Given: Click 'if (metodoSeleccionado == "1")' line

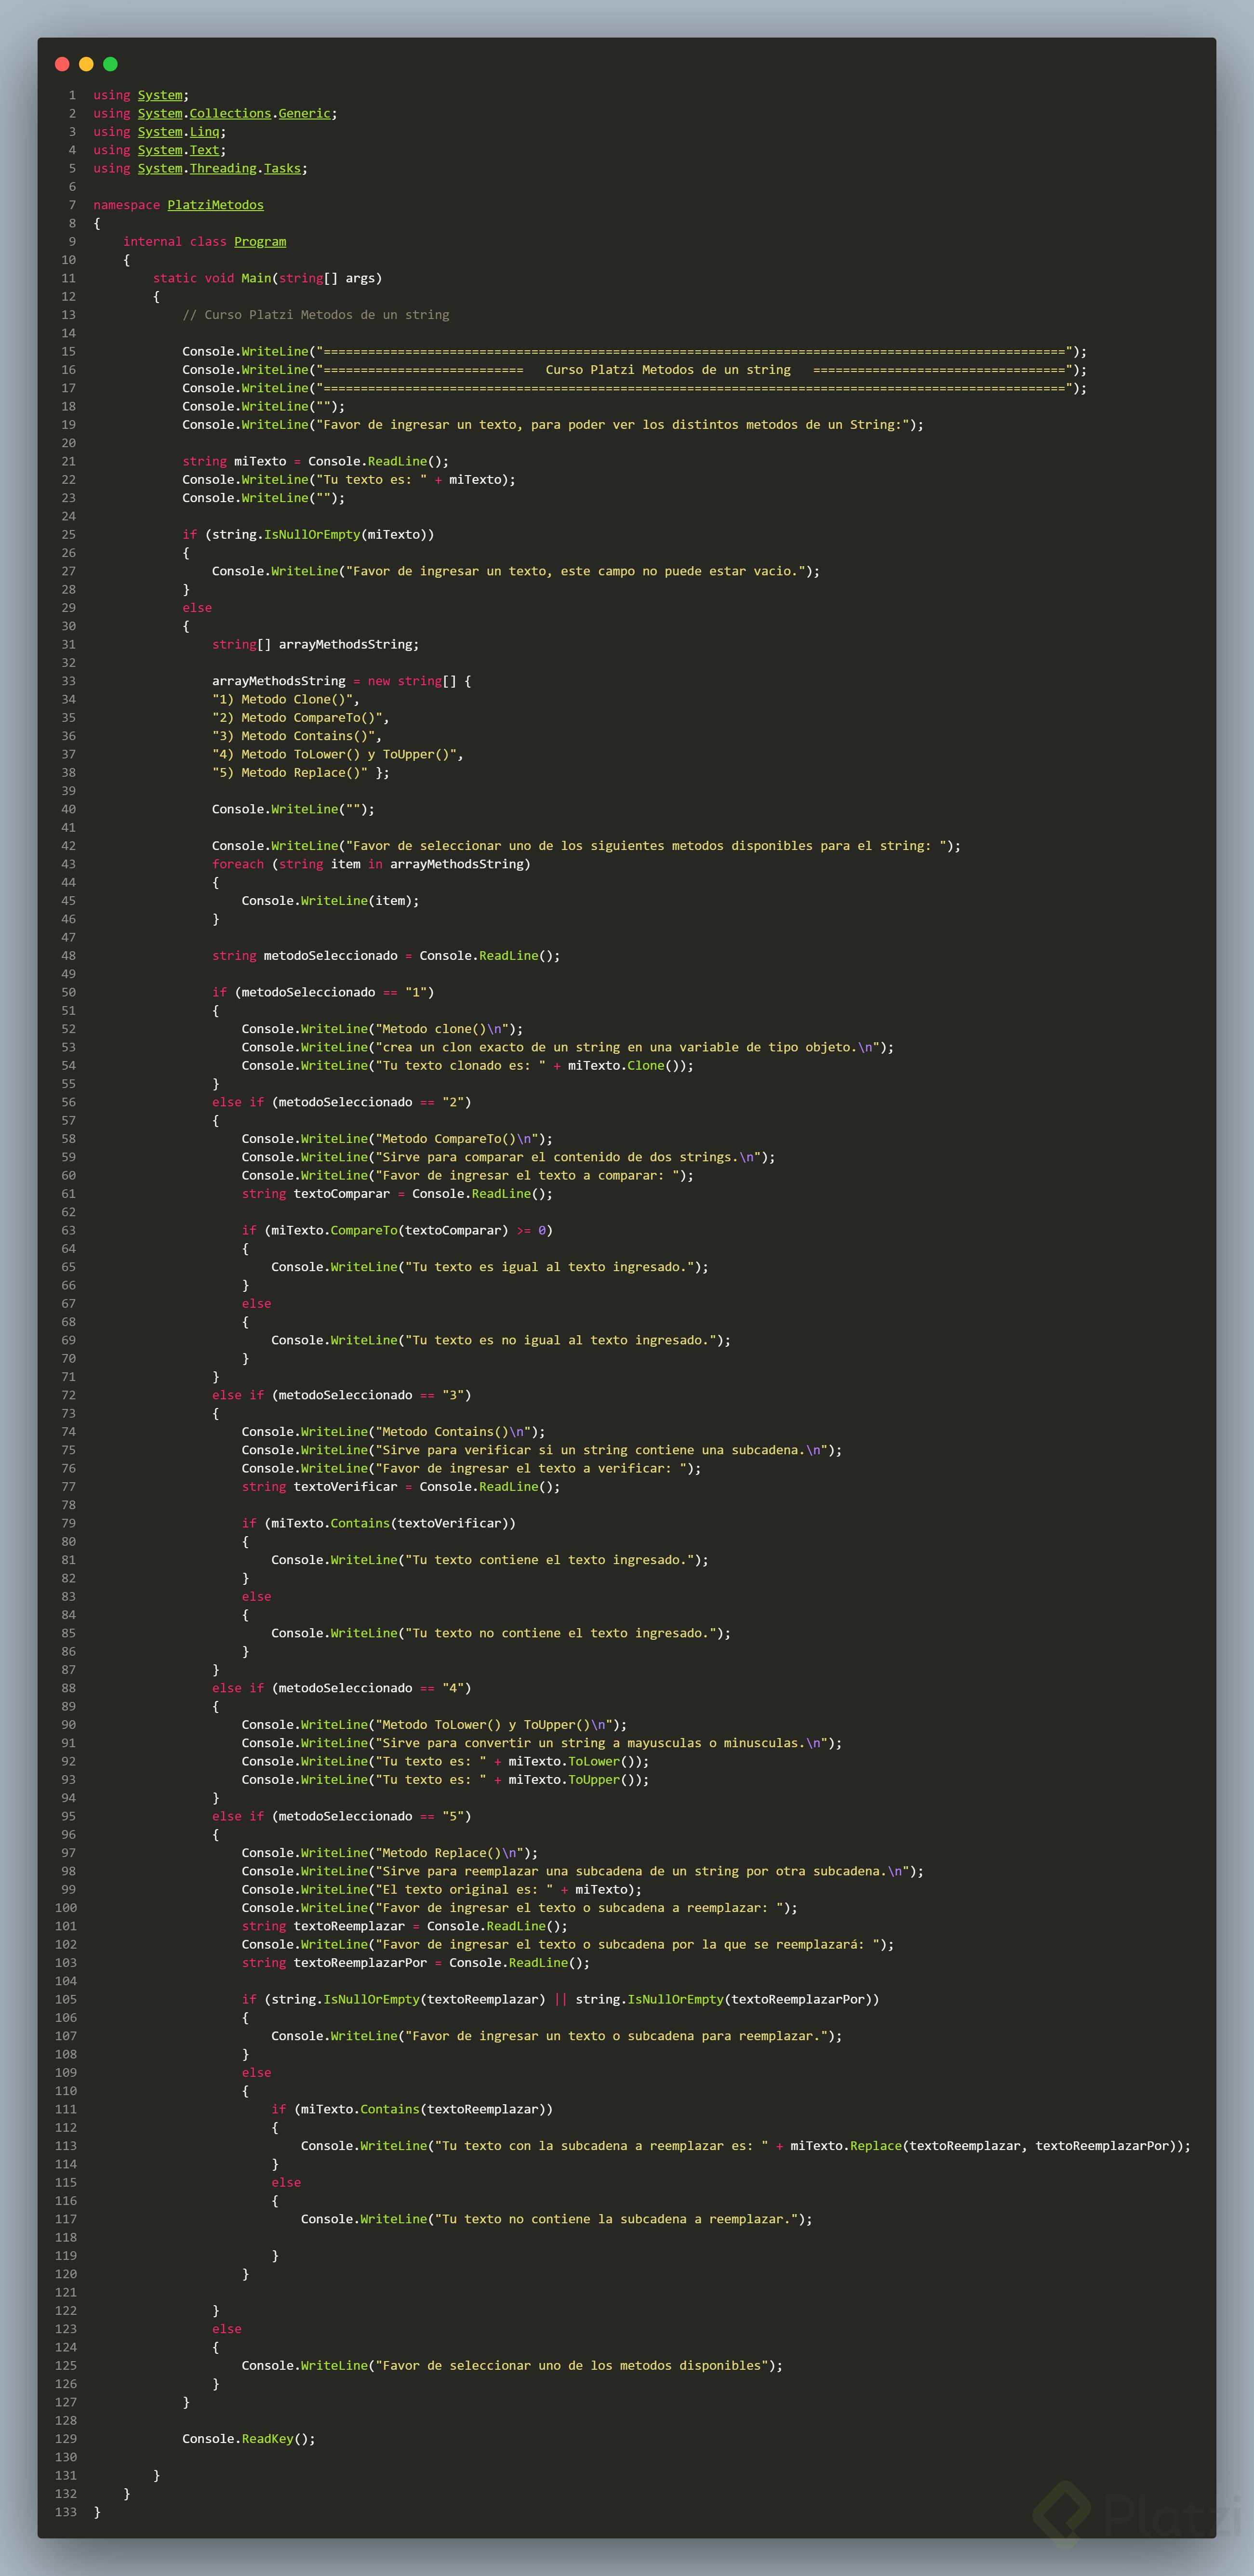Looking at the screenshot, I should pyautogui.click(x=323, y=993).
